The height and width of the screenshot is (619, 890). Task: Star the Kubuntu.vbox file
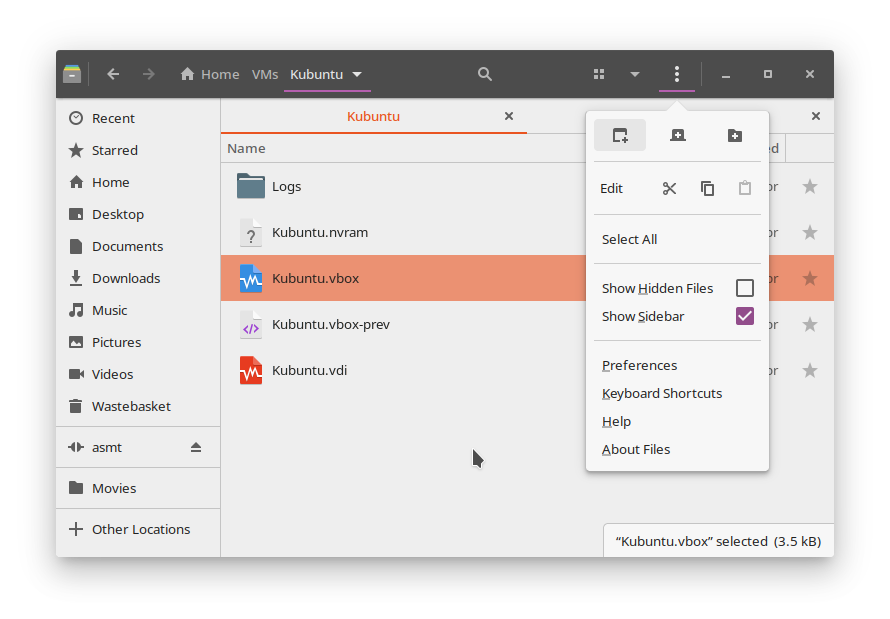coord(810,278)
